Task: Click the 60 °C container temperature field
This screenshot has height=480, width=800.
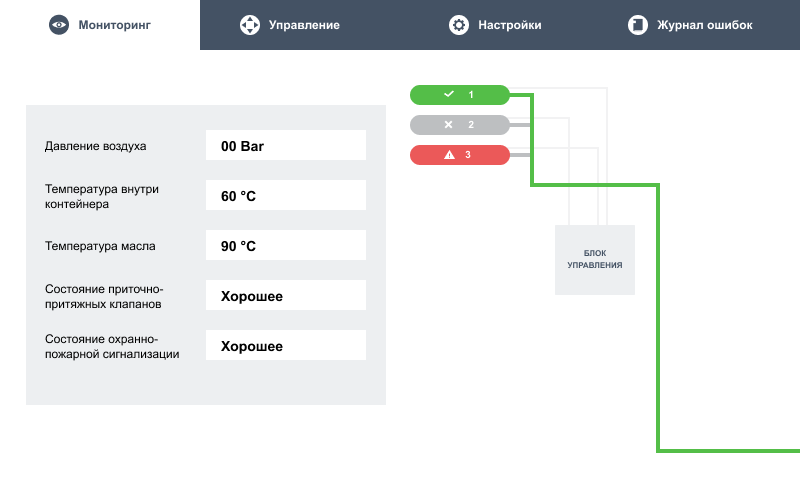Action: pyautogui.click(x=286, y=195)
